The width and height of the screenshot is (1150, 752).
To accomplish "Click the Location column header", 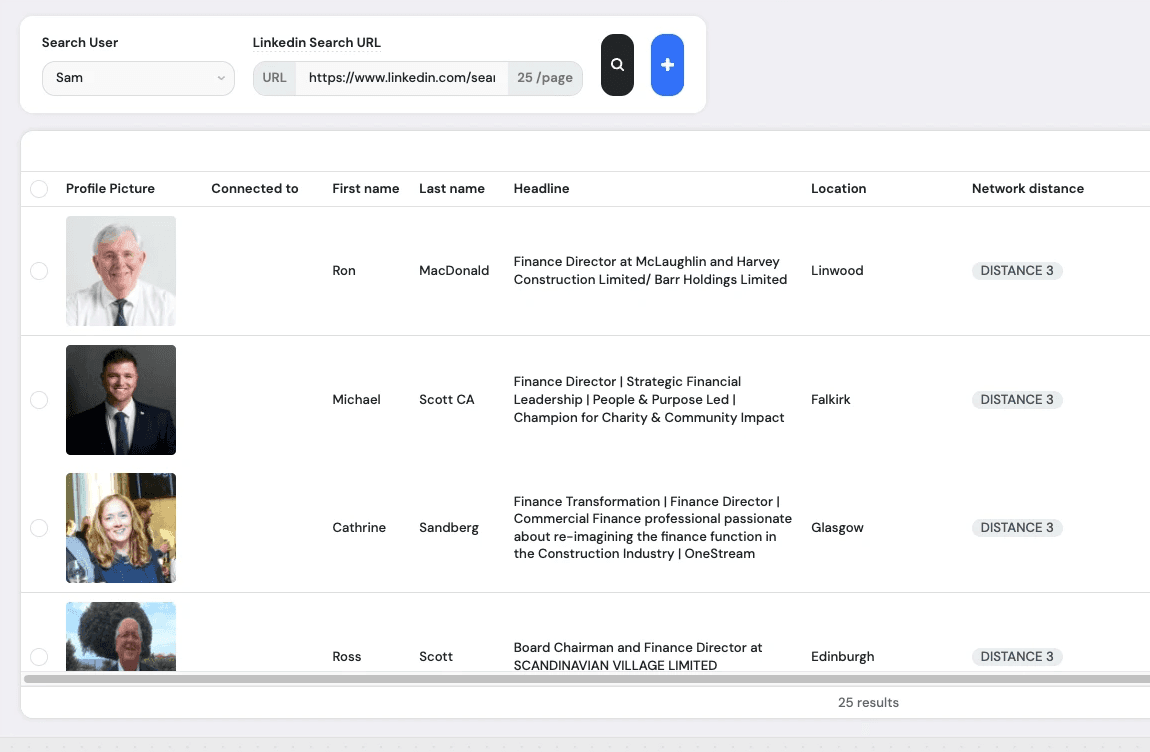I will point(838,189).
